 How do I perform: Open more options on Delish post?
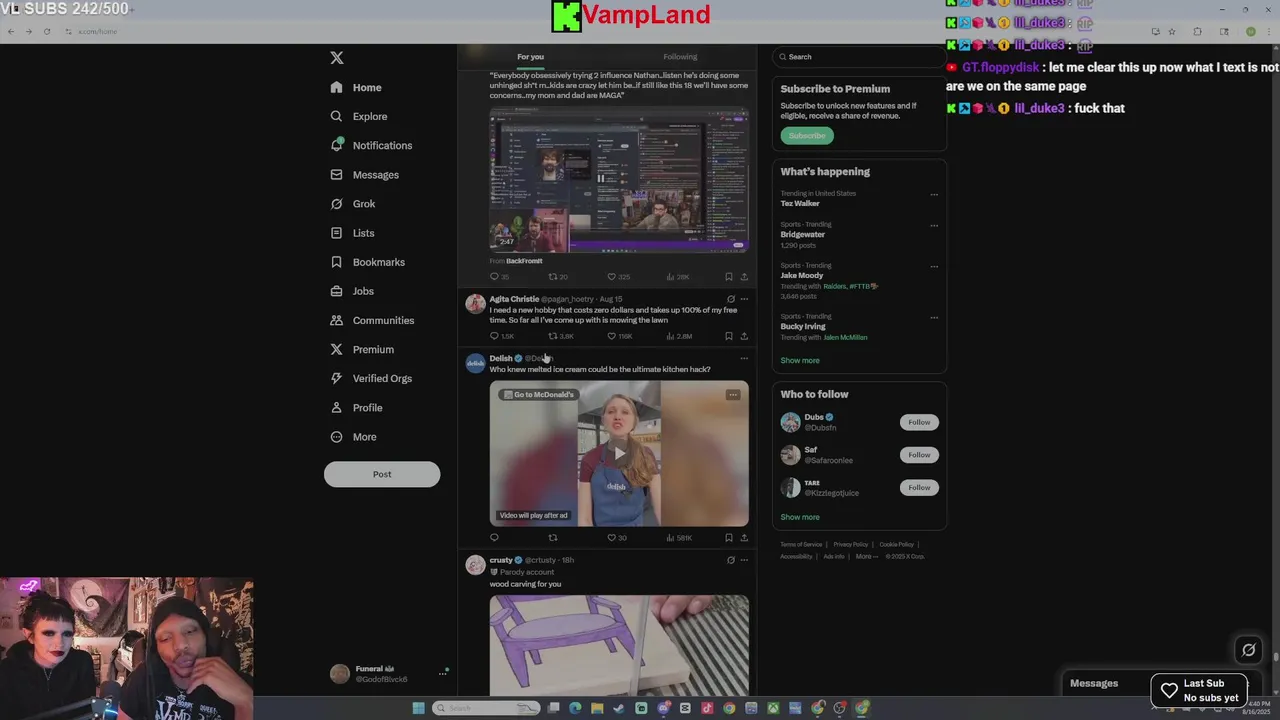click(744, 358)
